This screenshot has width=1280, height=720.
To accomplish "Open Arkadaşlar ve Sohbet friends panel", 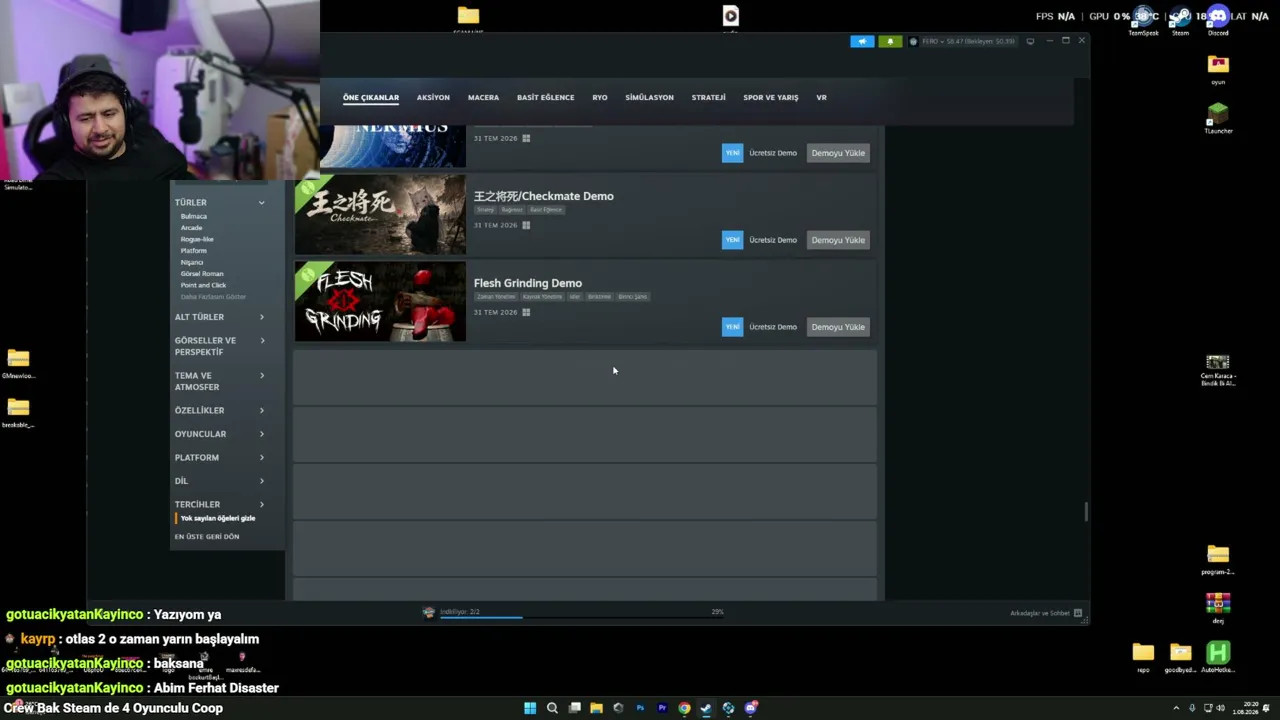I will pyautogui.click(x=1047, y=613).
